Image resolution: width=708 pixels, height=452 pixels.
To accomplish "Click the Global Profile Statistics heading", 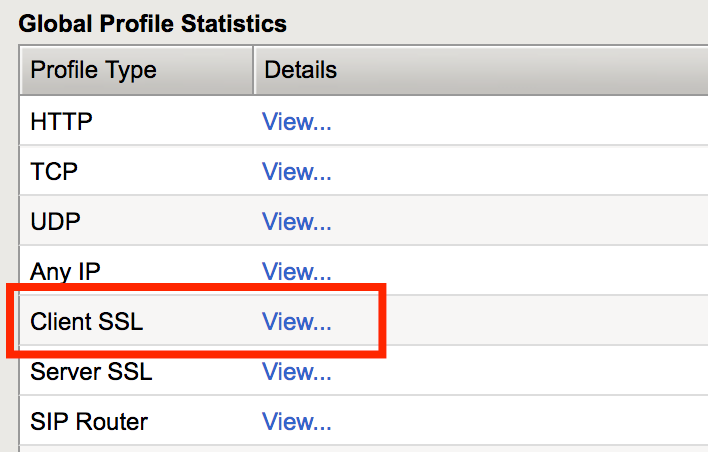I will 152,23.
